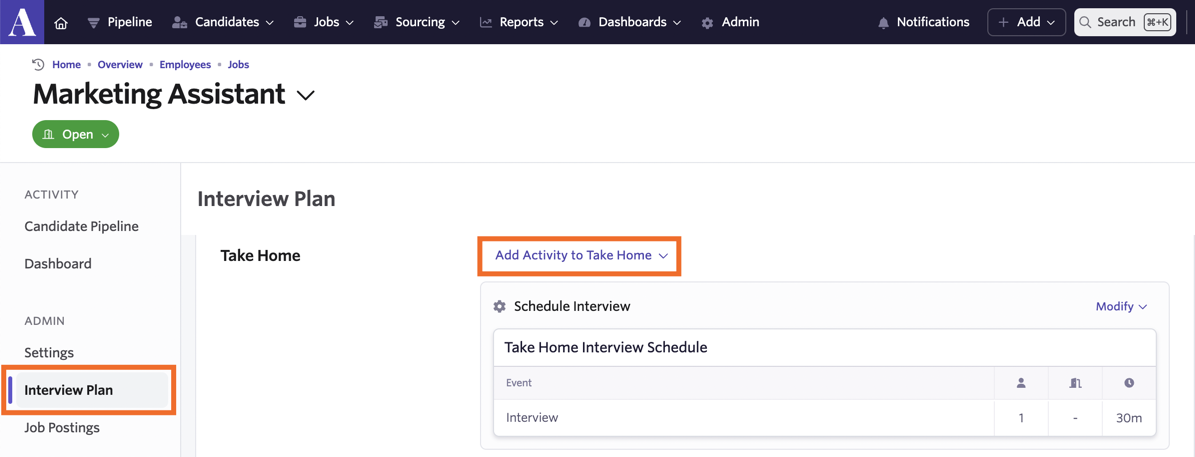Click the interviewer count 1 cell
Image resolution: width=1195 pixels, height=457 pixels.
click(1021, 417)
